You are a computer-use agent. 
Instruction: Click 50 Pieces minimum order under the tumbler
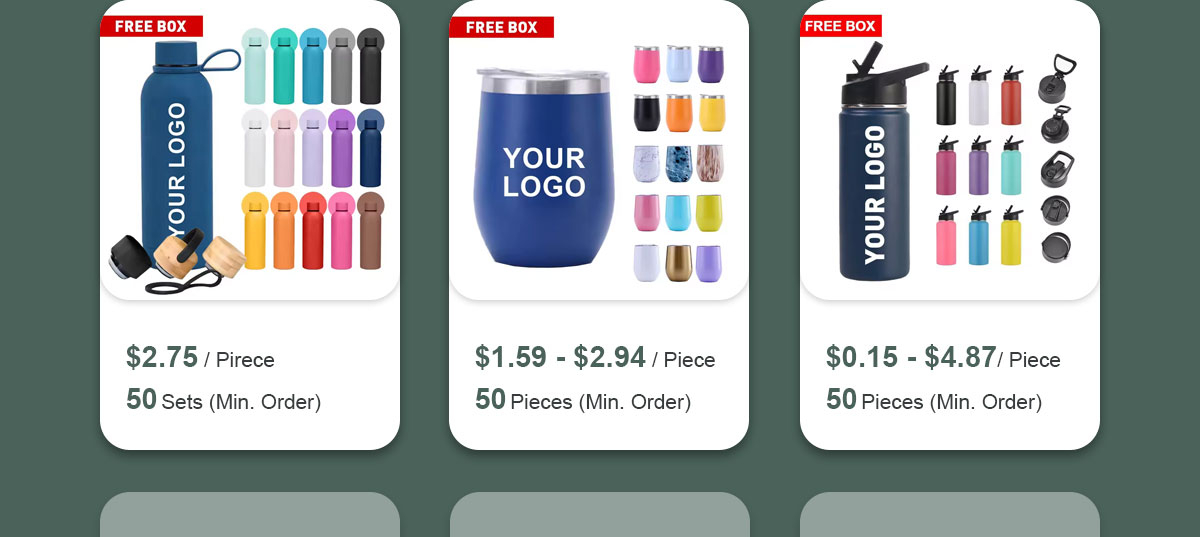point(583,401)
